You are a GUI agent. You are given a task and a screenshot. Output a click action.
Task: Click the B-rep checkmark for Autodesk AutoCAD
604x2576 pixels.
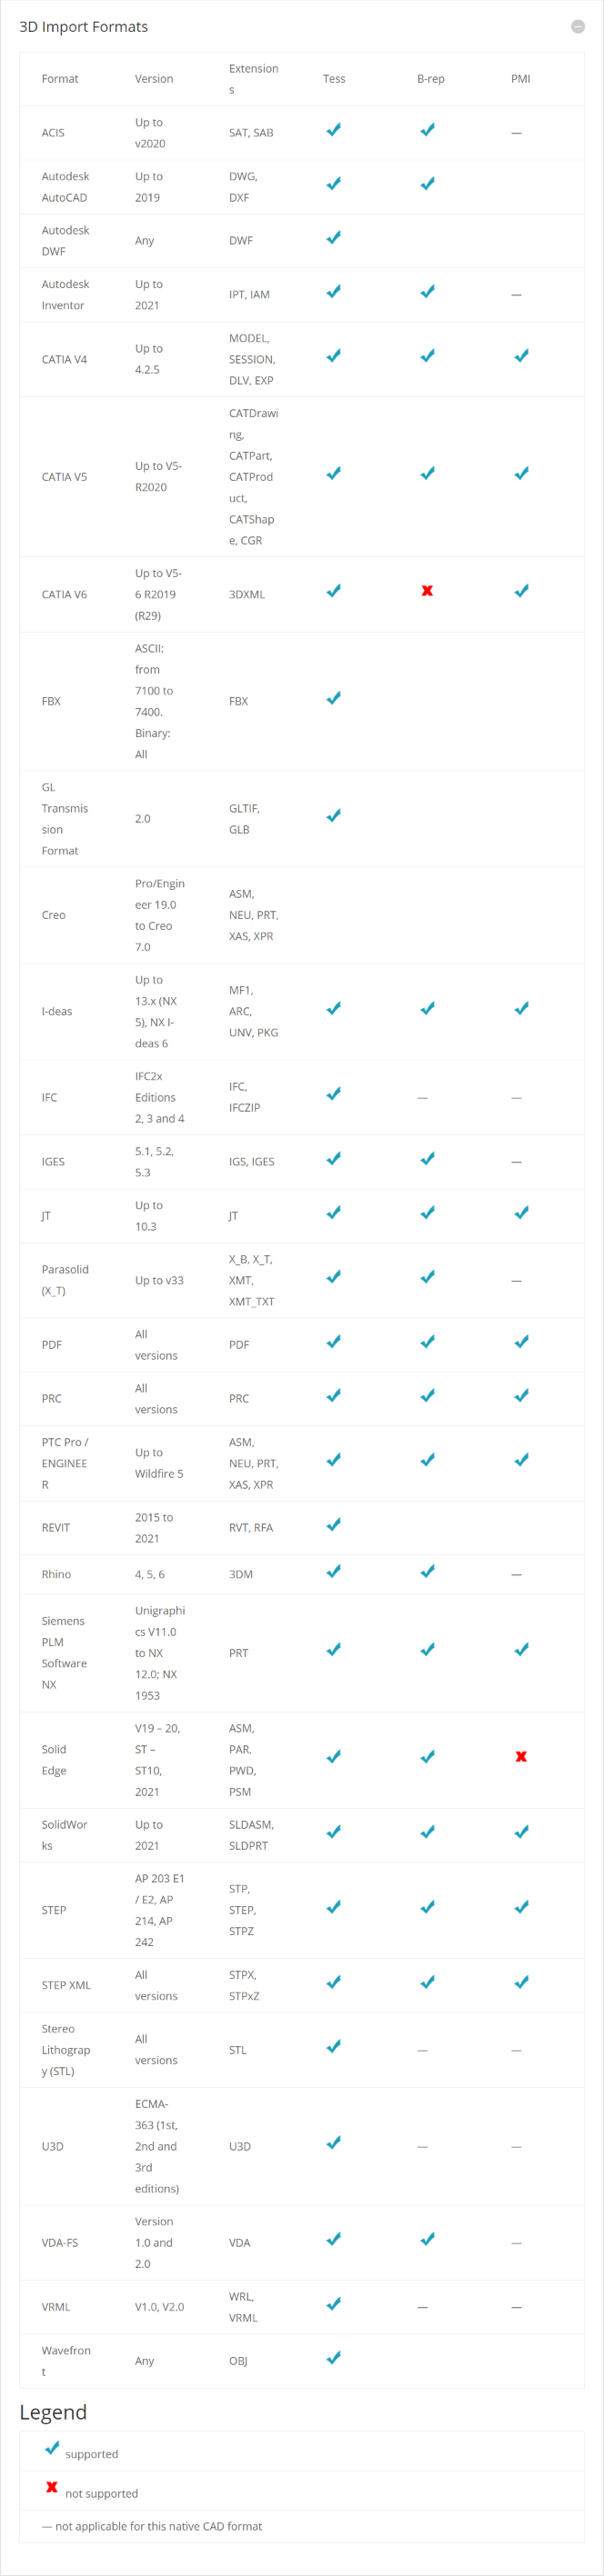pyautogui.click(x=427, y=184)
